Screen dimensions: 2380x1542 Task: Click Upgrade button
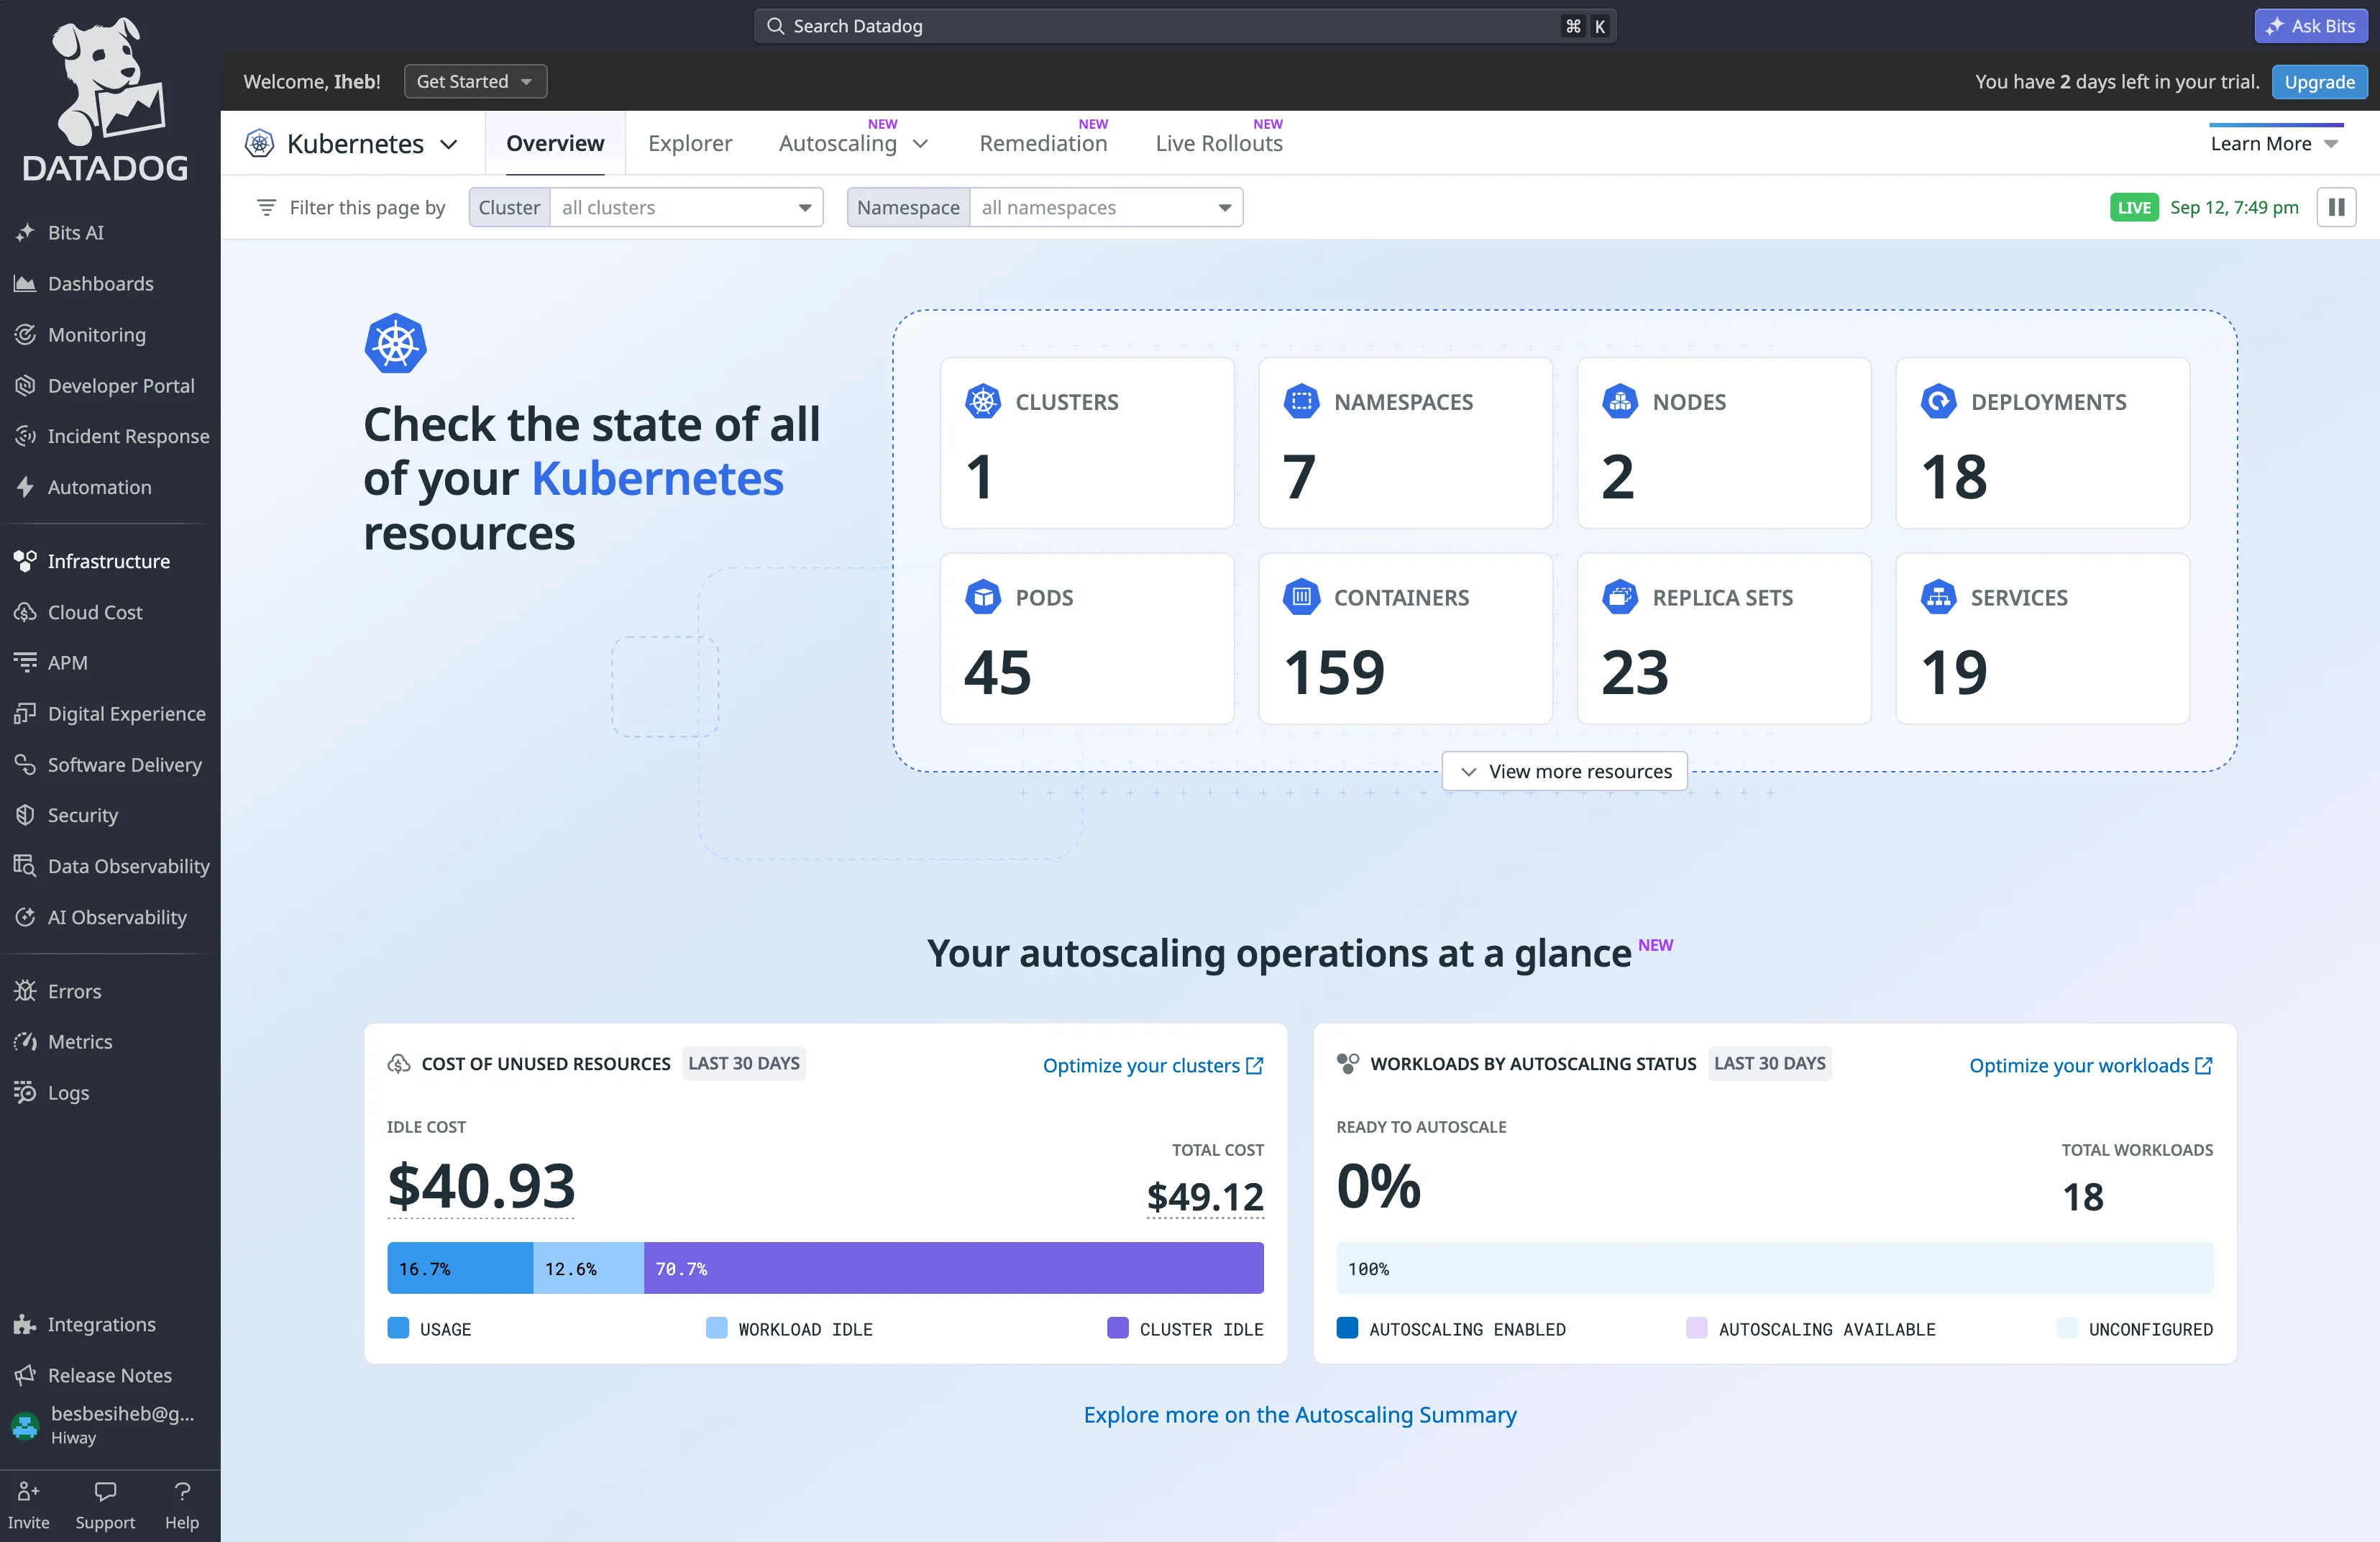(x=2319, y=82)
